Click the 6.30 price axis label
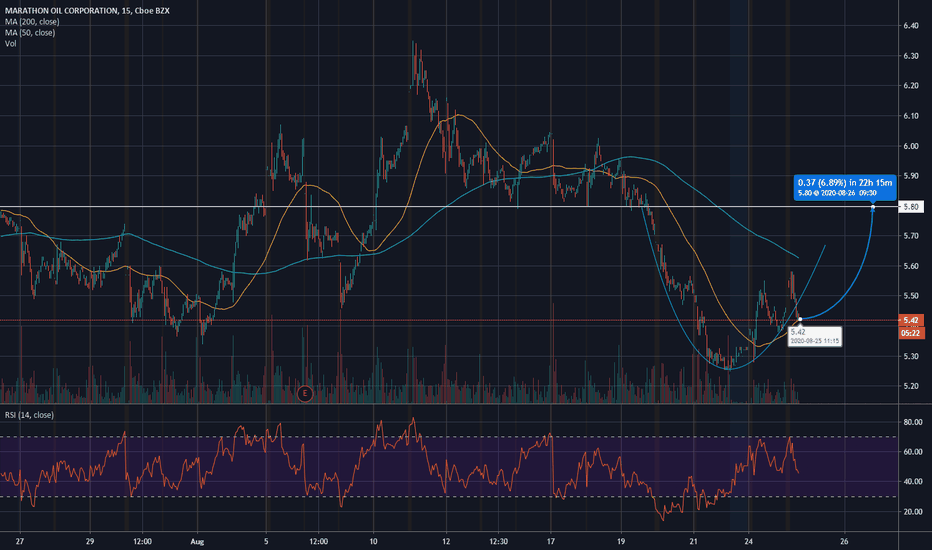Viewport: 932px width, 550px height. 911,56
